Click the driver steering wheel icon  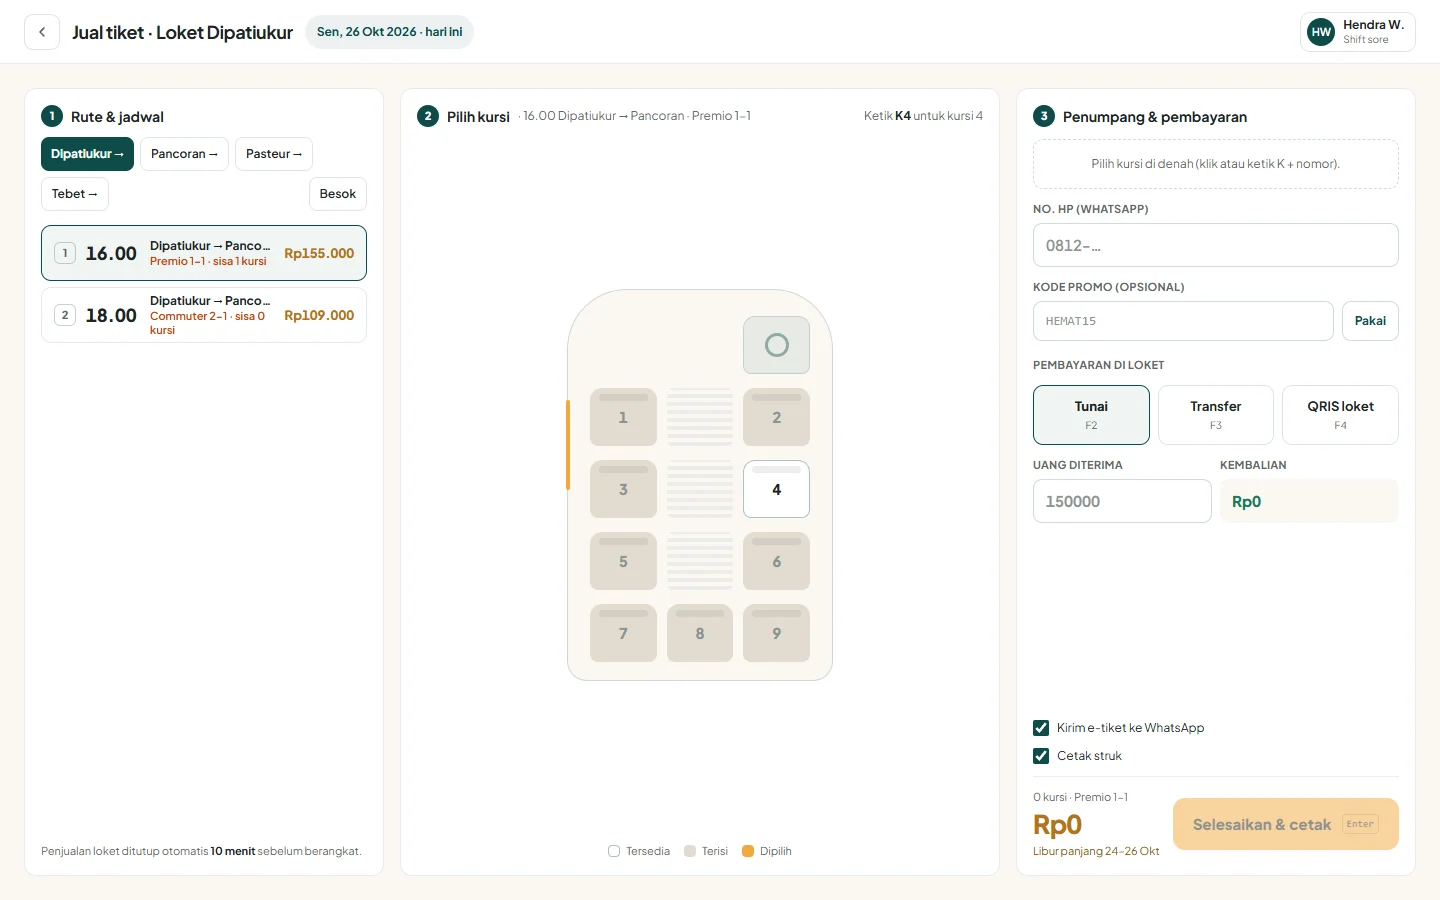click(776, 345)
